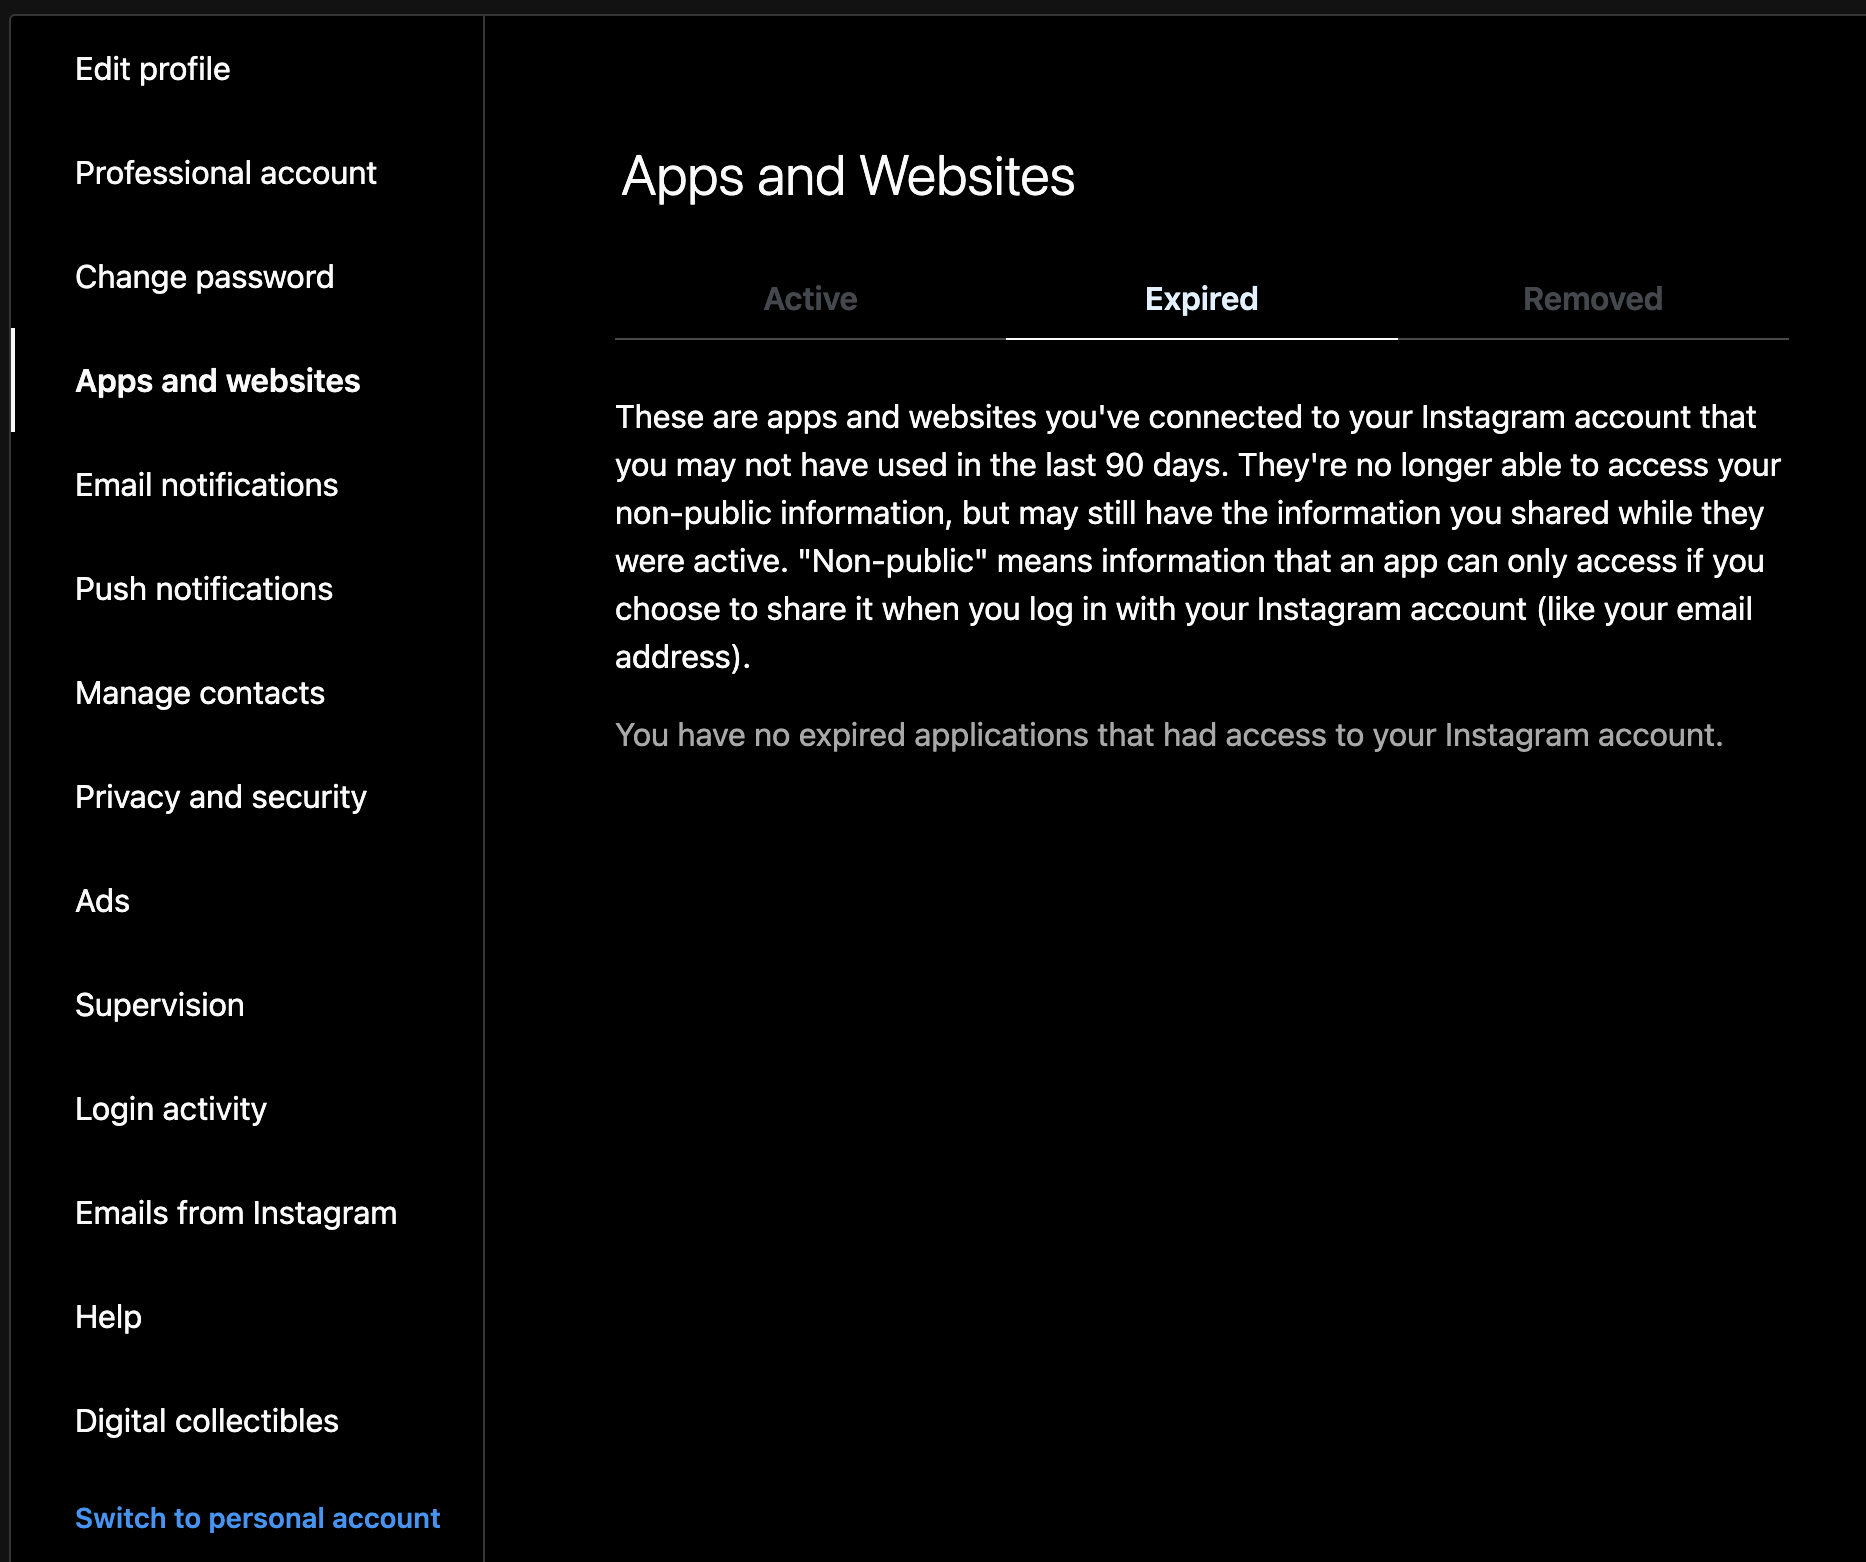Open Change password page
Screen dimensions: 1866x1562
[205, 277]
